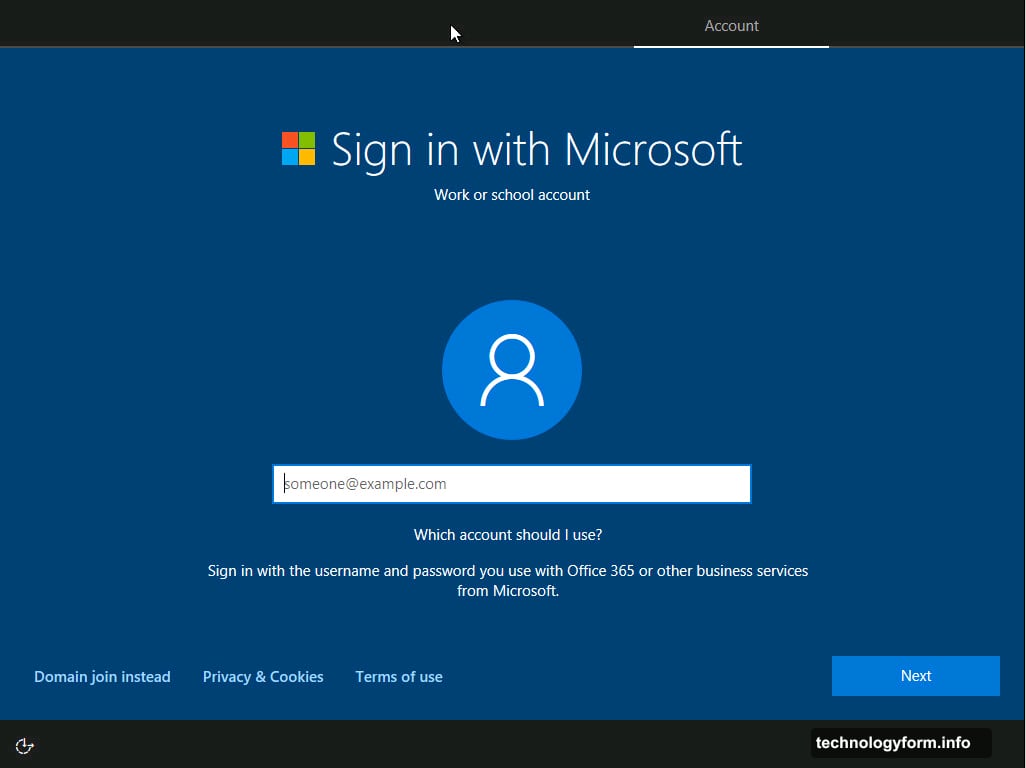Open the Domain join instead link
Image resolution: width=1026 pixels, height=768 pixels.
pyautogui.click(x=102, y=676)
